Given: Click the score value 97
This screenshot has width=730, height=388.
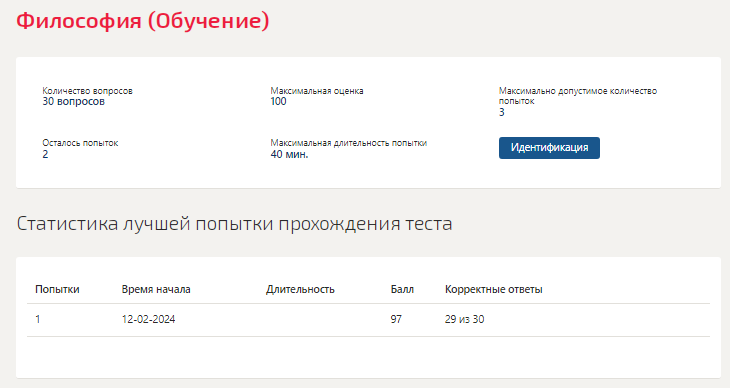Looking at the screenshot, I should pyautogui.click(x=396, y=319).
